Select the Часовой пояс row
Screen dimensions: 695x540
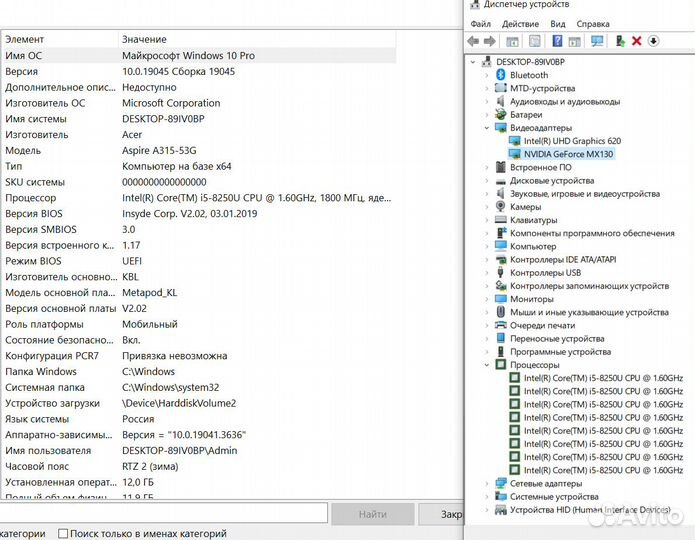(x=199, y=466)
